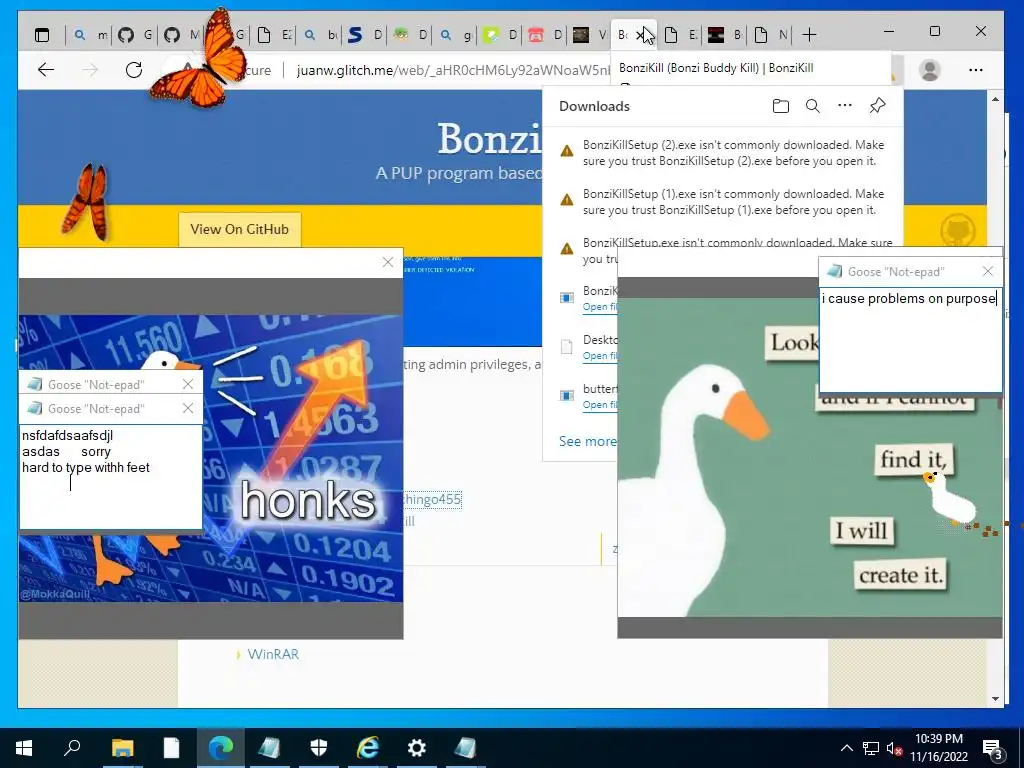Screen dimensions: 1024x768
Task: Switch to first search tab labeled 'm'
Action: click(91, 35)
